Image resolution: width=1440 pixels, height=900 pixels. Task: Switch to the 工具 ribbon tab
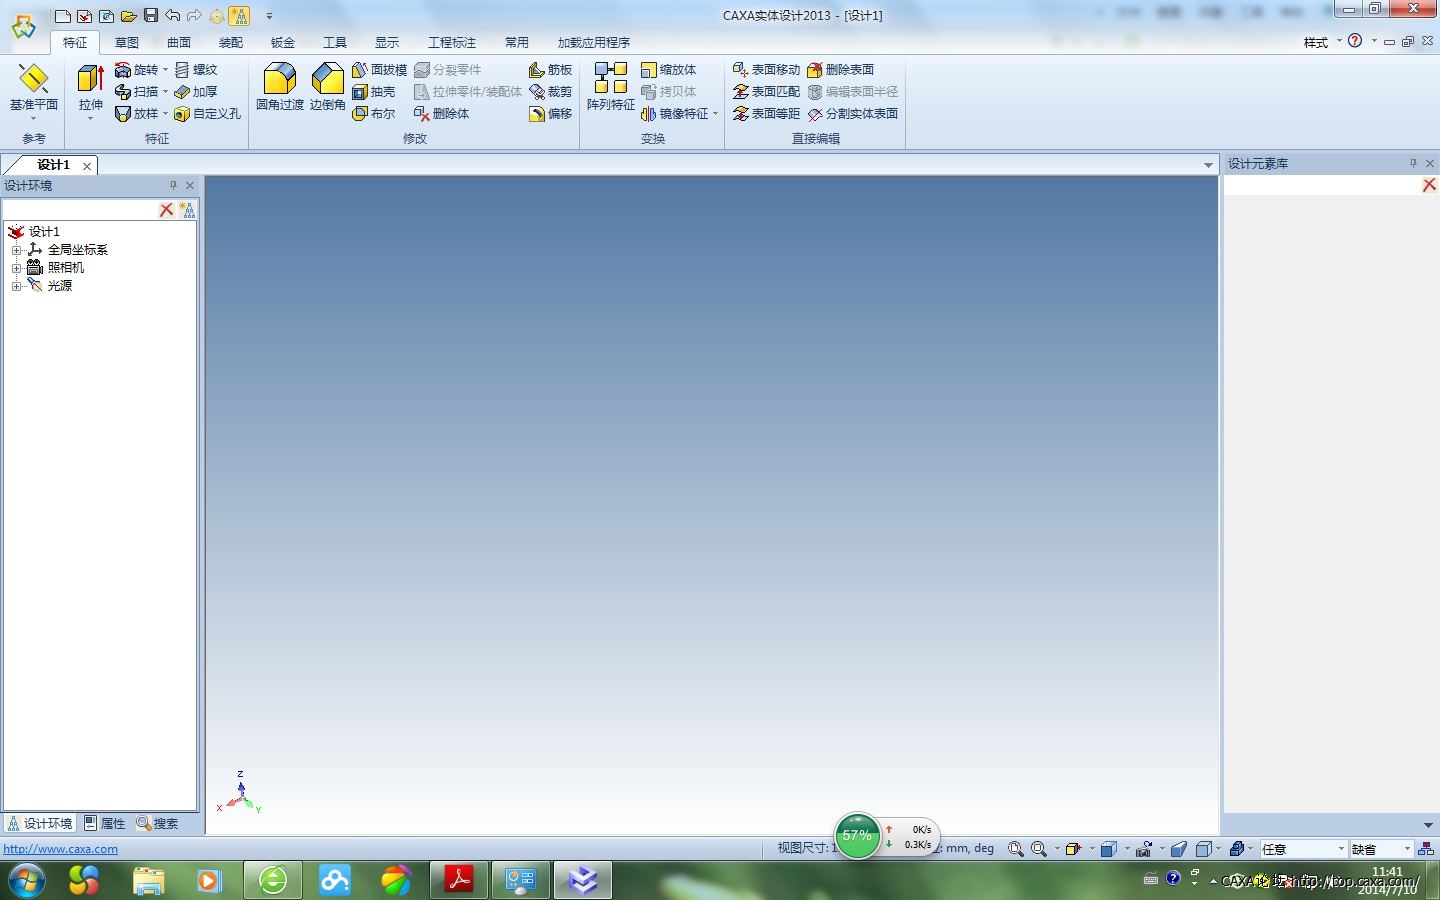coord(335,42)
